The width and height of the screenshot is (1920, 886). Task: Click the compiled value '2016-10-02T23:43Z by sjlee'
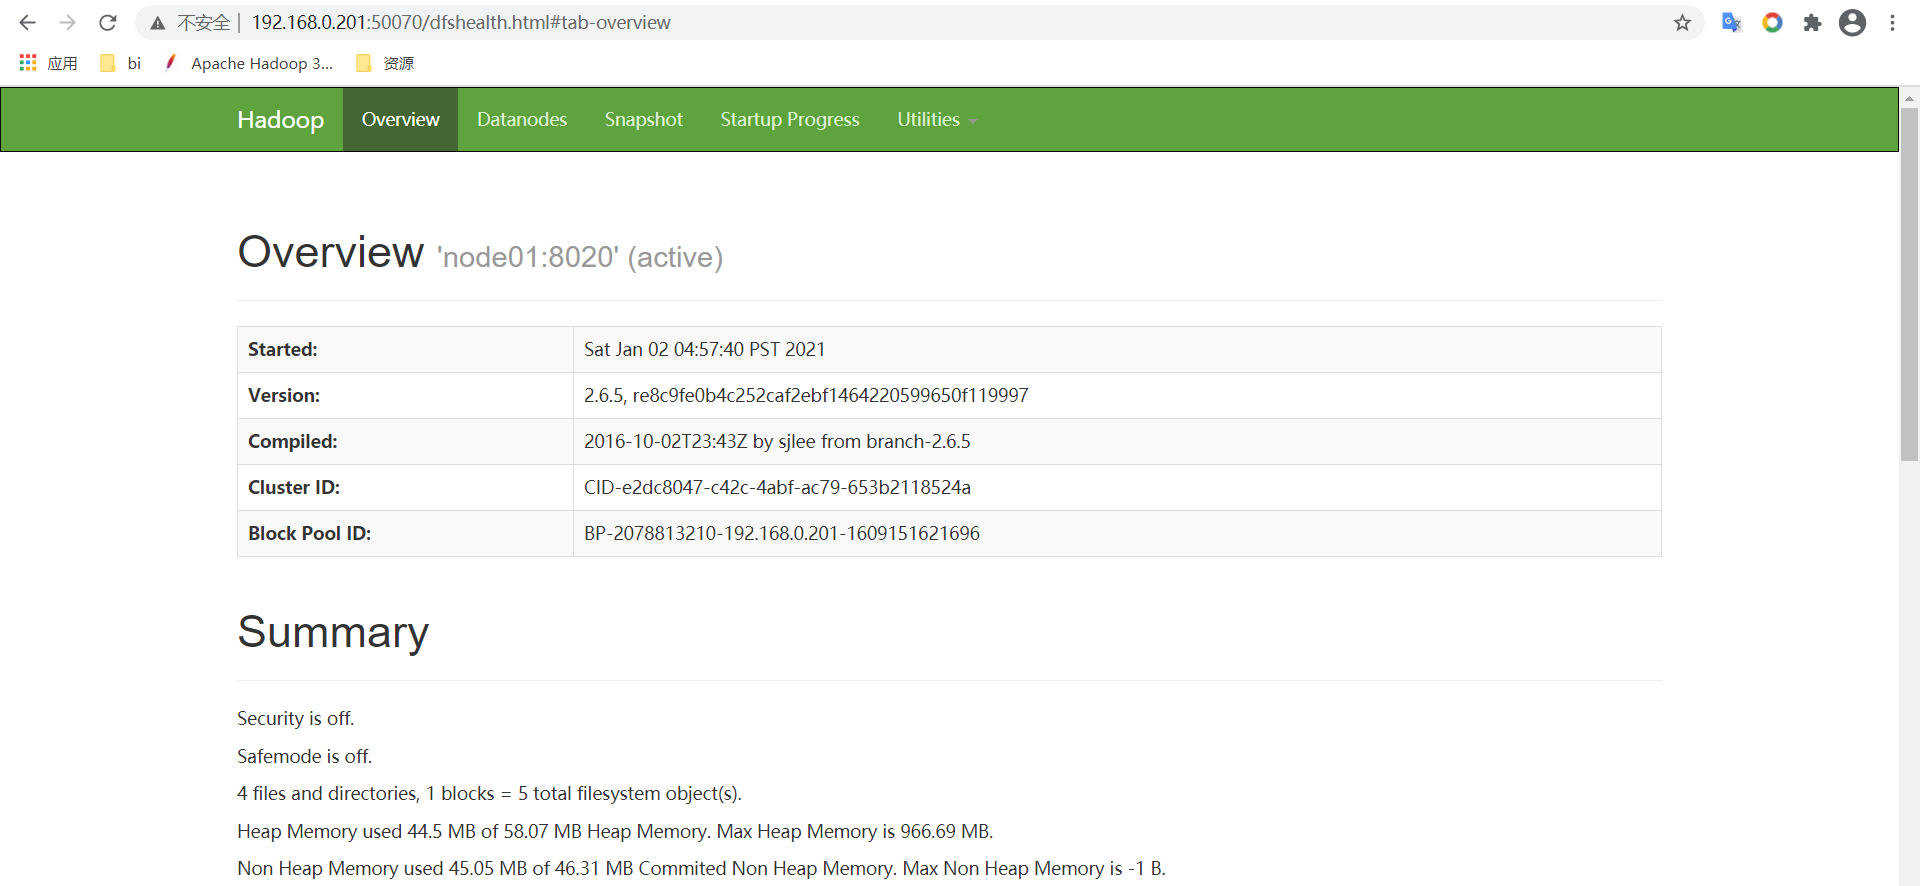point(777,441)
